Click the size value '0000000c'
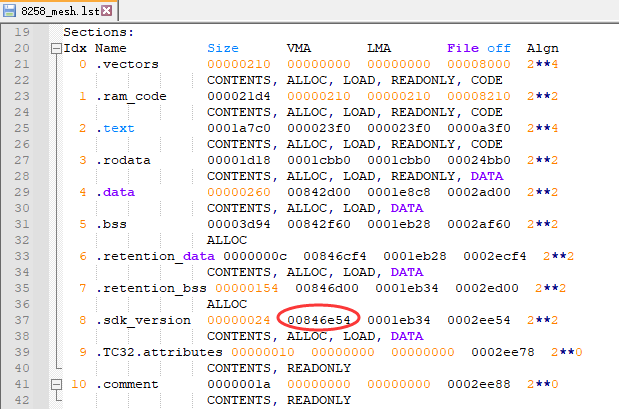Image resolution: width=619 pixels, height=409 pixels. 255,256
